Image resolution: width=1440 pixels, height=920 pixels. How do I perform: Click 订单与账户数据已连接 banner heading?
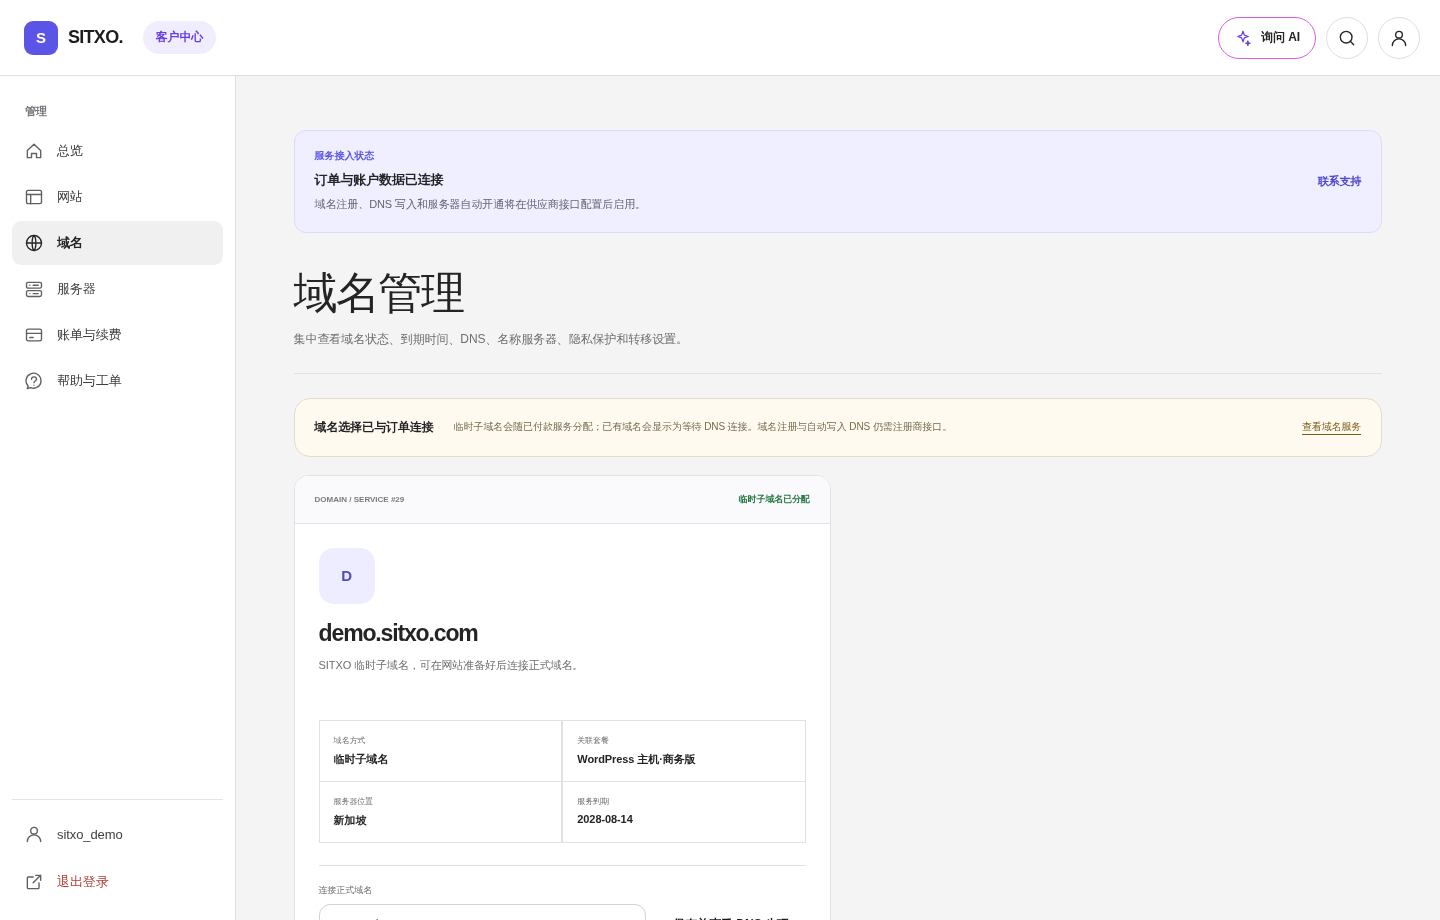click(378, 180)
